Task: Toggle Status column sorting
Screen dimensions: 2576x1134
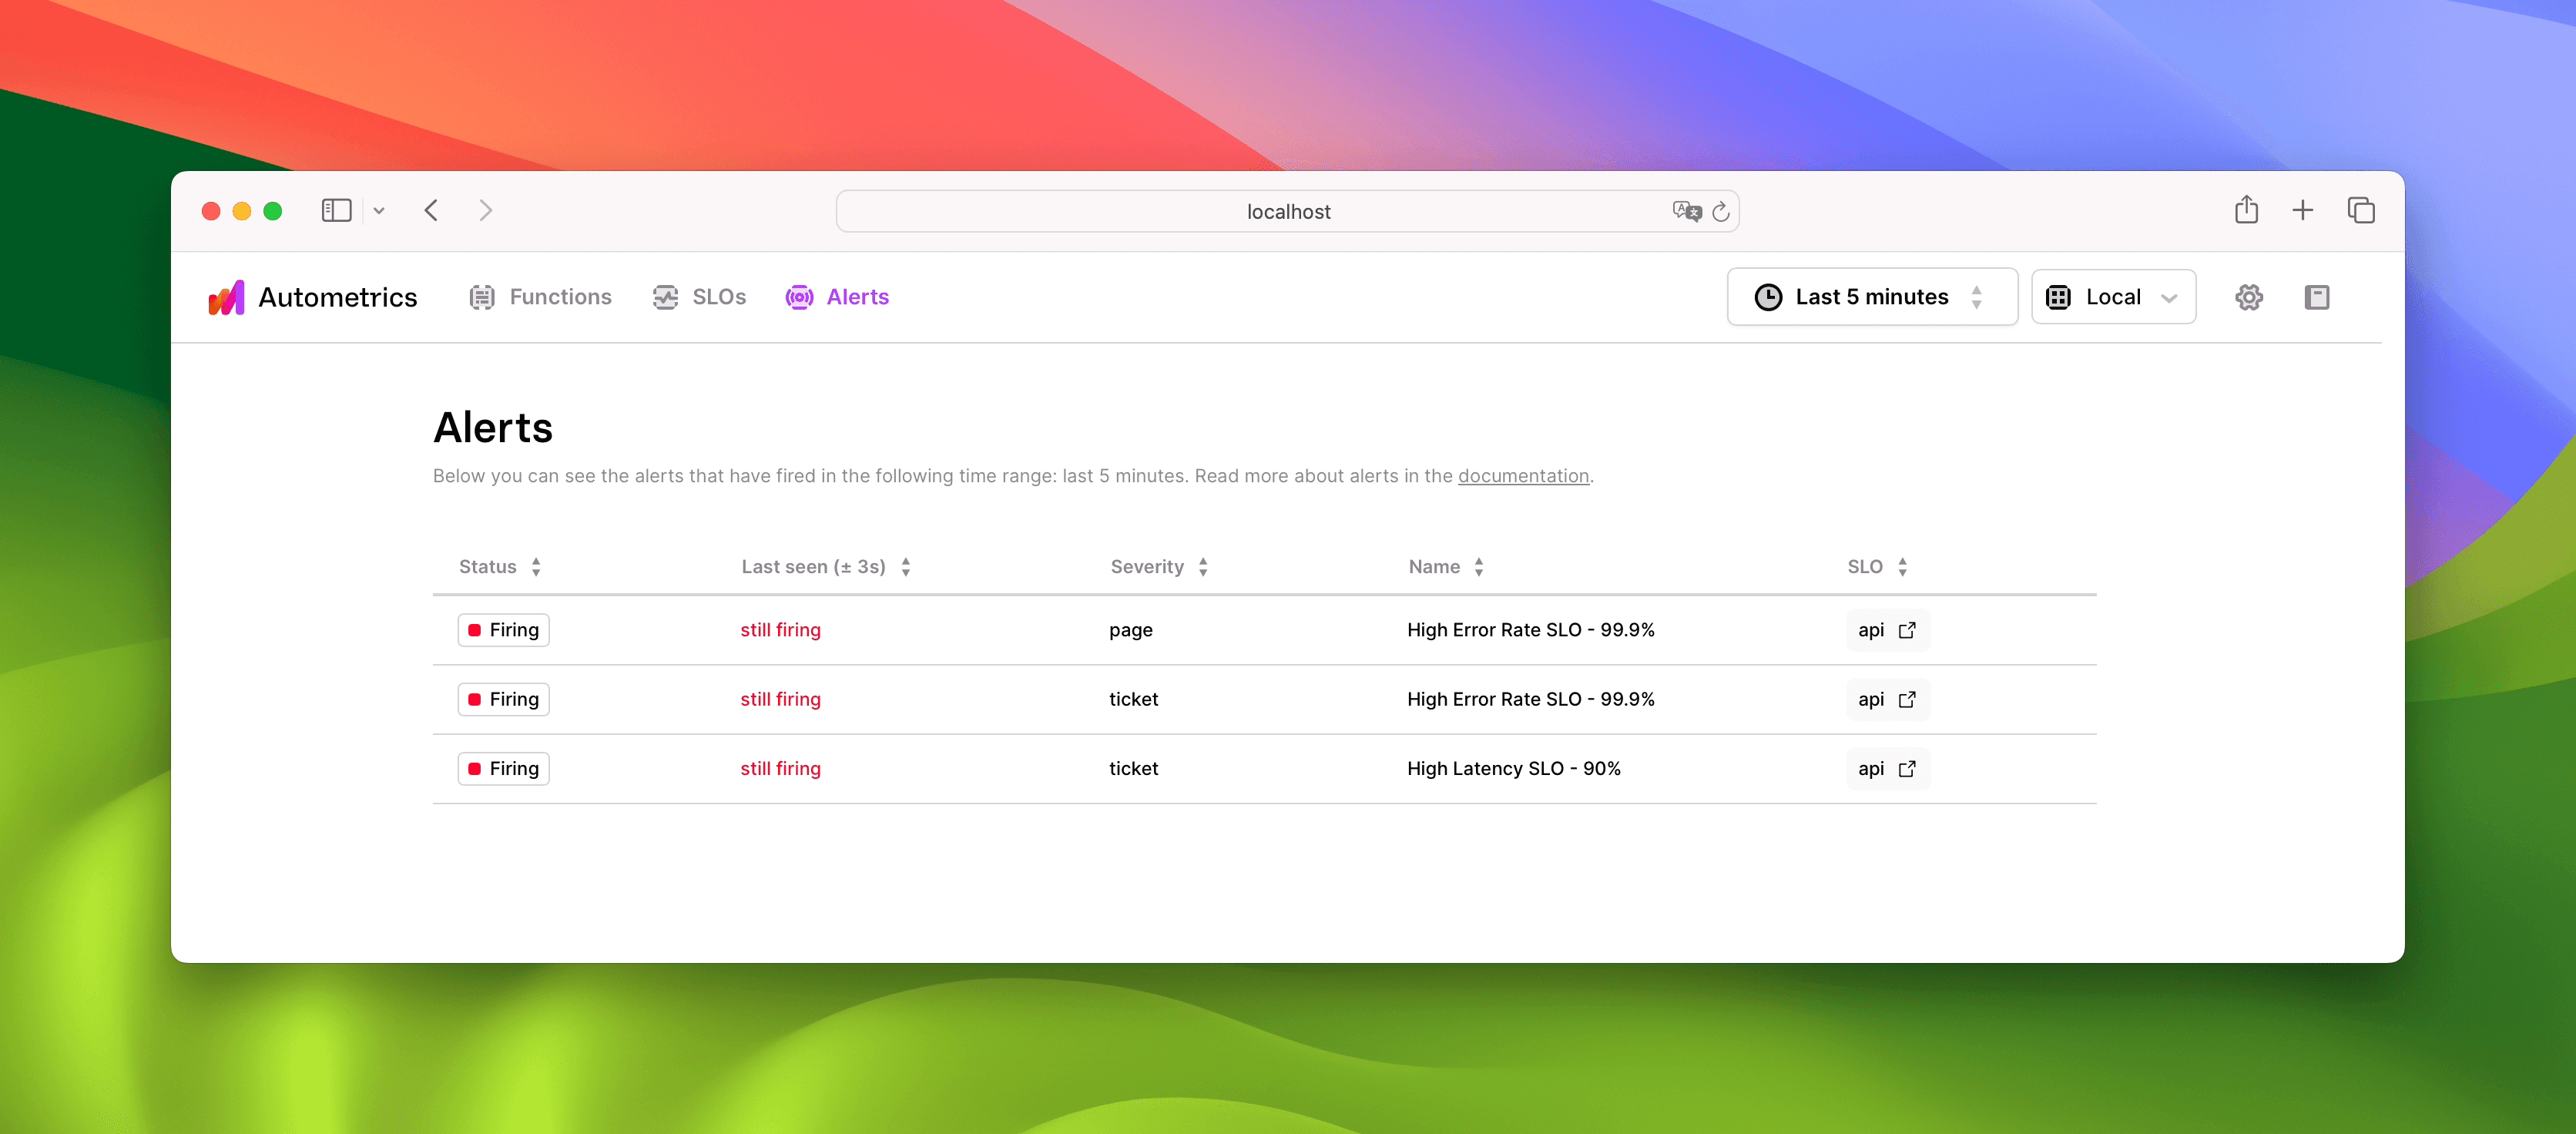Action: [x=536, y=566]
